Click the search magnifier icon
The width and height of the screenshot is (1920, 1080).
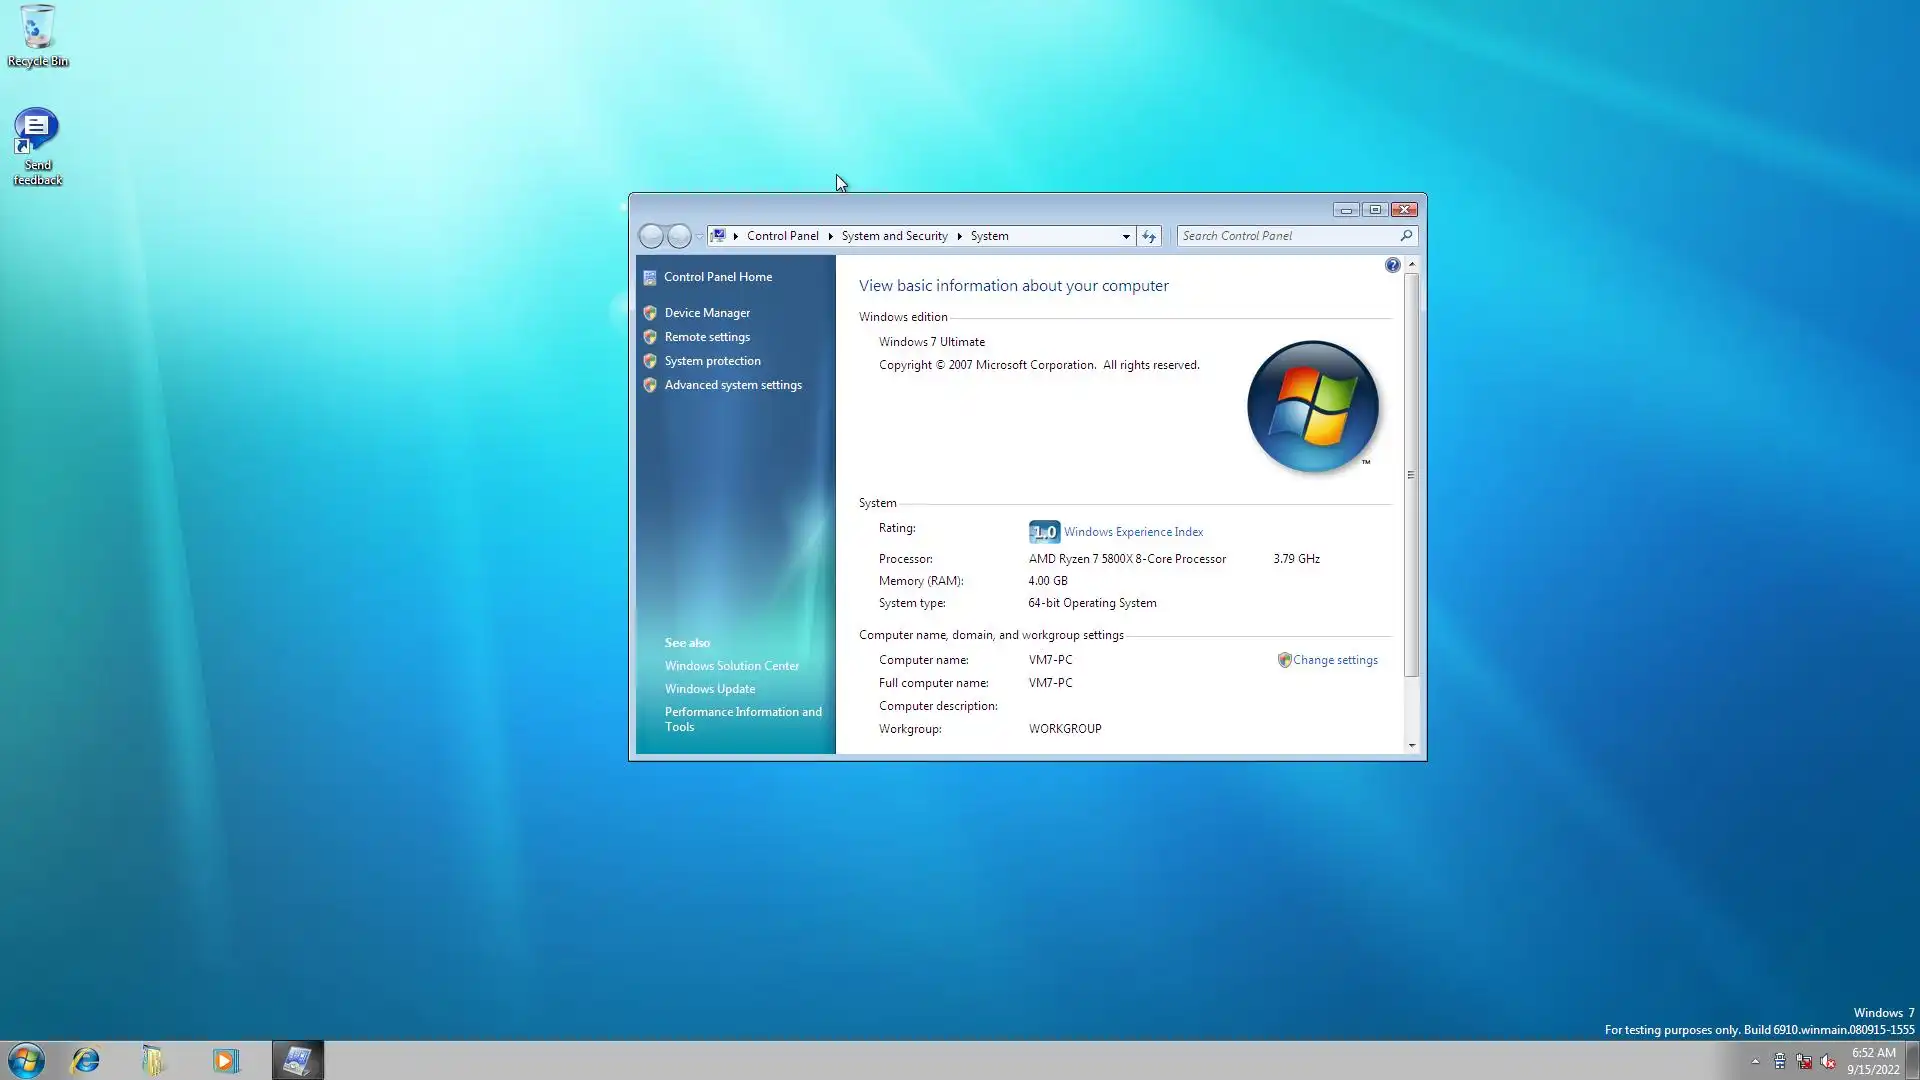tap(1406, 236)
